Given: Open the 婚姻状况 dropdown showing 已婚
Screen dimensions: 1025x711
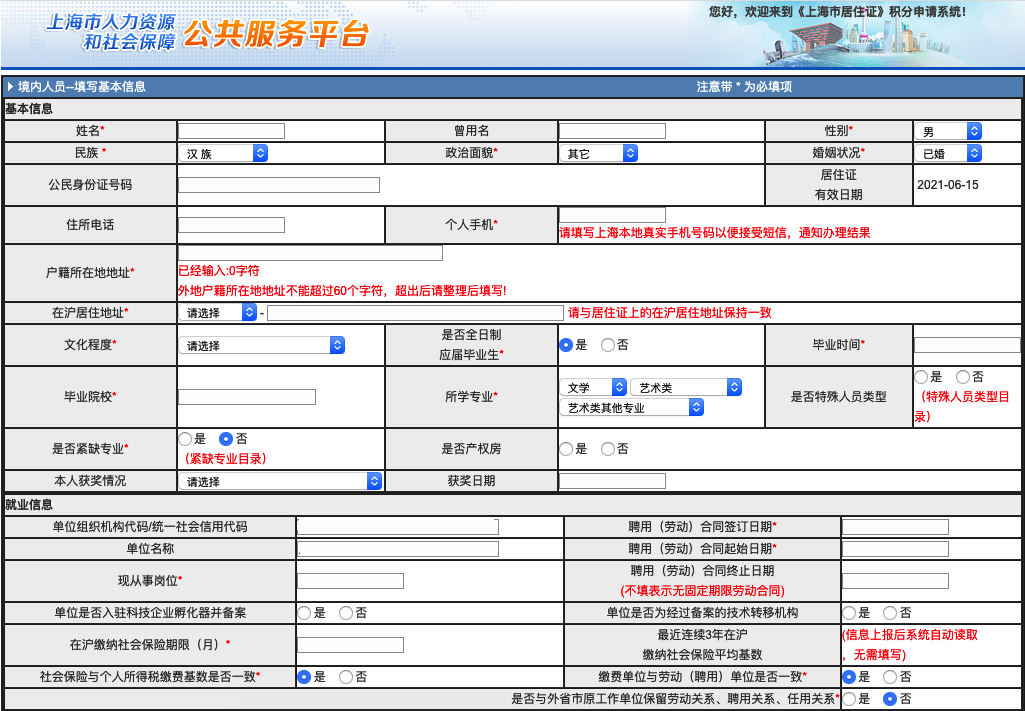Looking at the screenshot, I should [x=948, y=154].
